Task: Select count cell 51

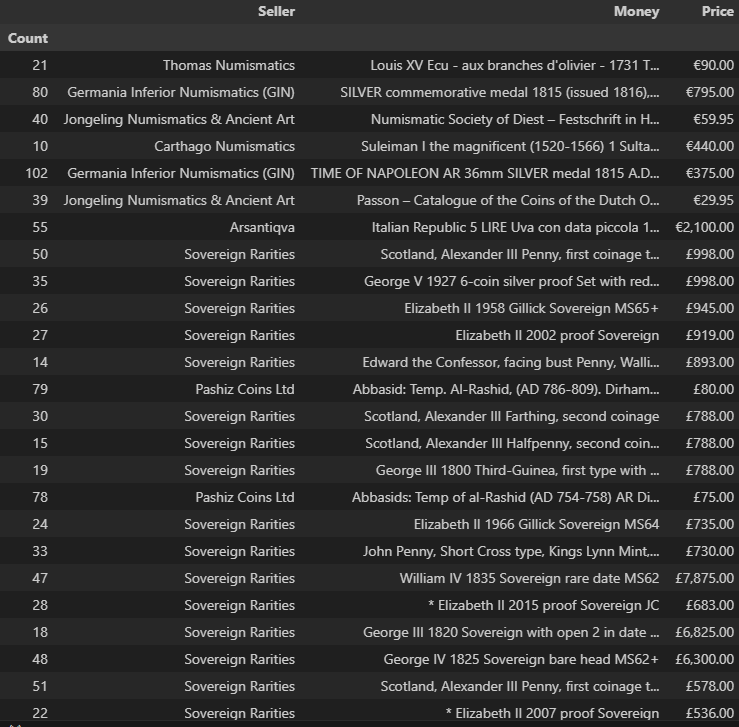Action: click(40, 686)
